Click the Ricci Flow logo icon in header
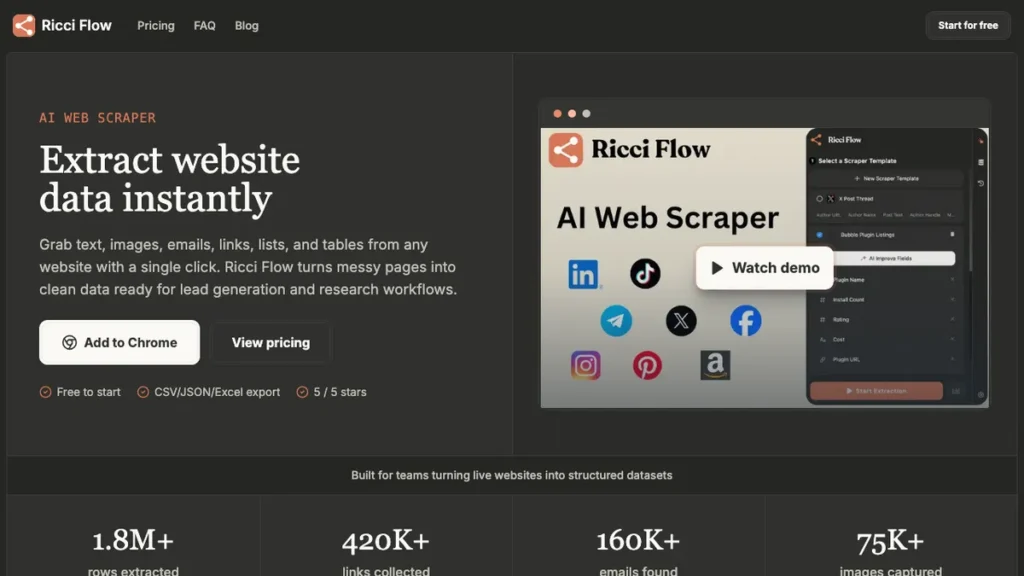The image size is (1024, 576). point(24,25)
